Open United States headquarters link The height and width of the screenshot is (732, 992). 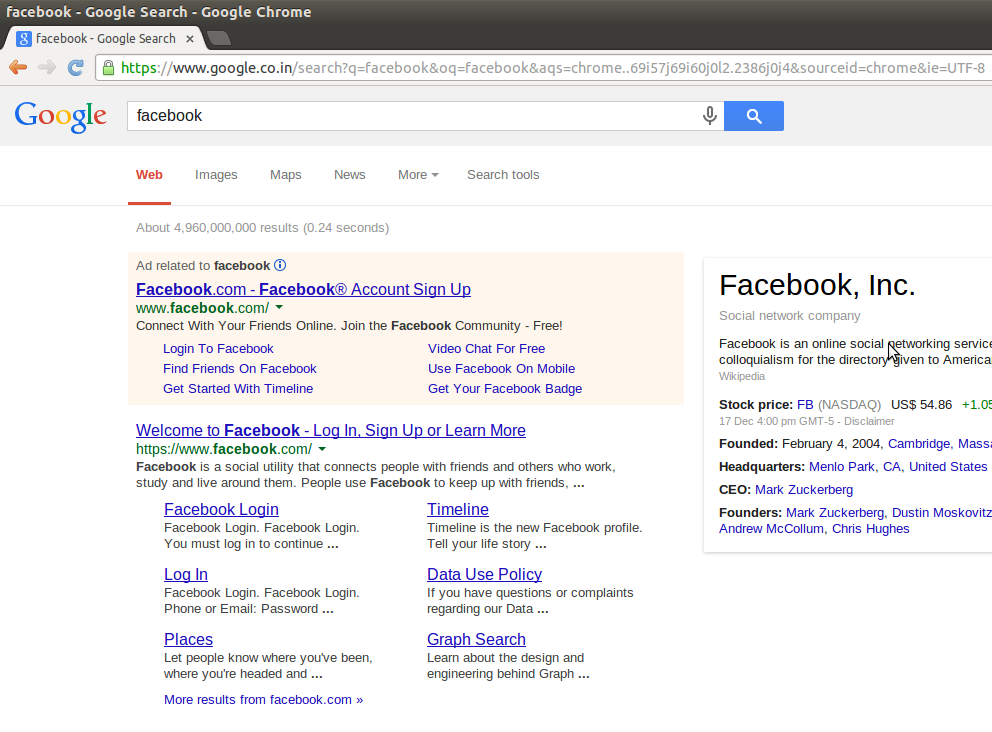click(948, 467)
